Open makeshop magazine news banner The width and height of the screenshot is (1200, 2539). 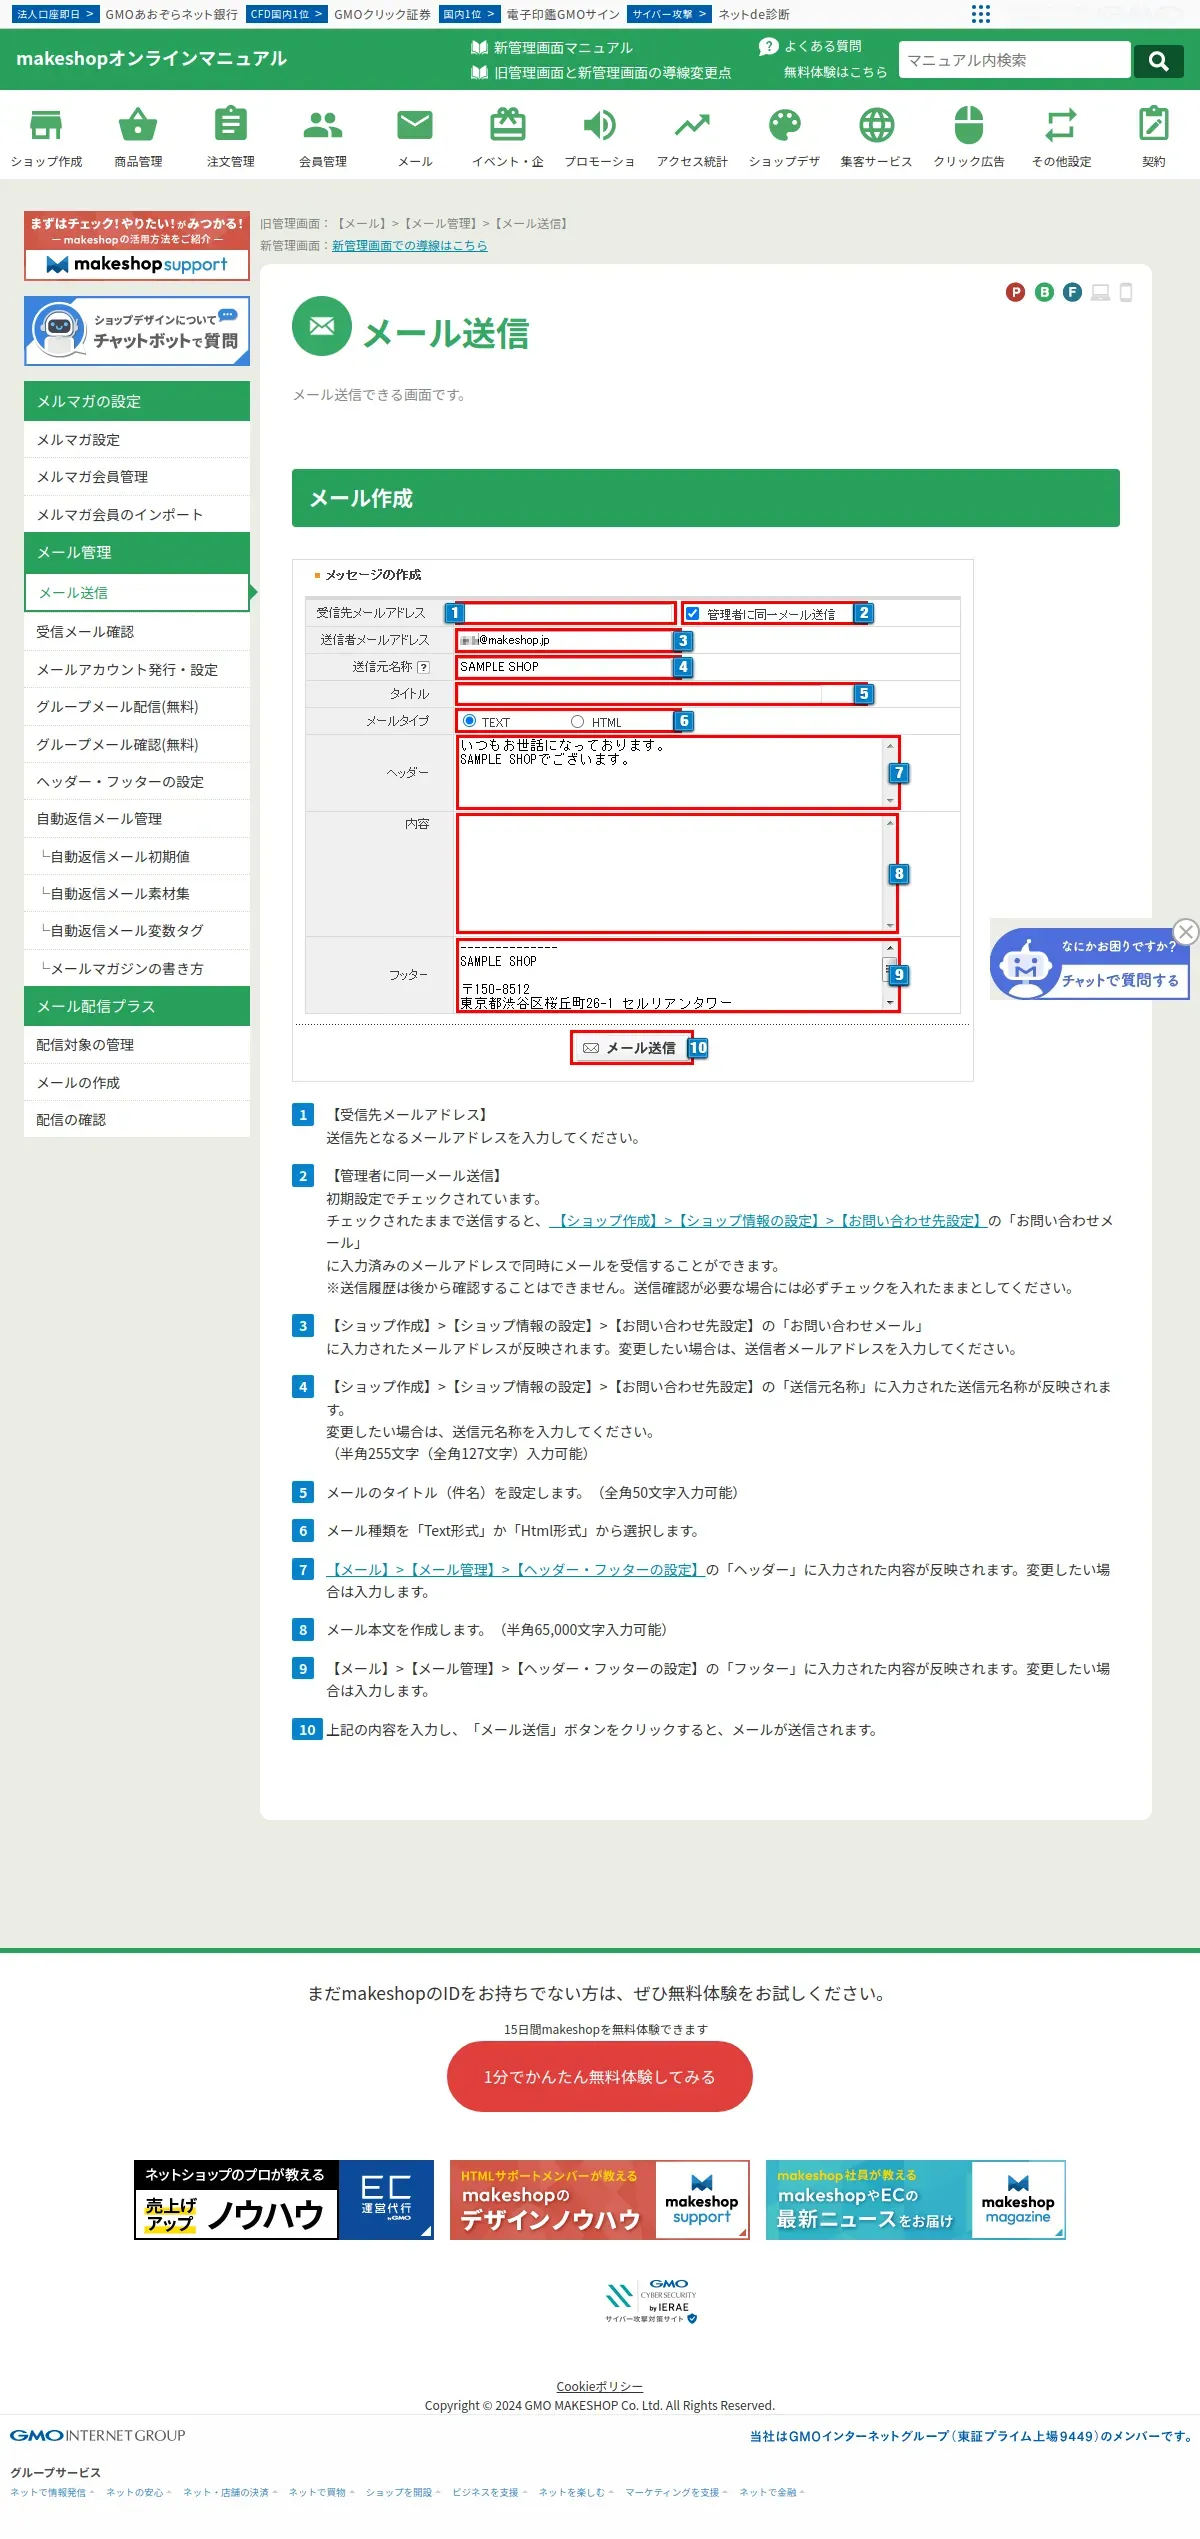click(916, 2200)
